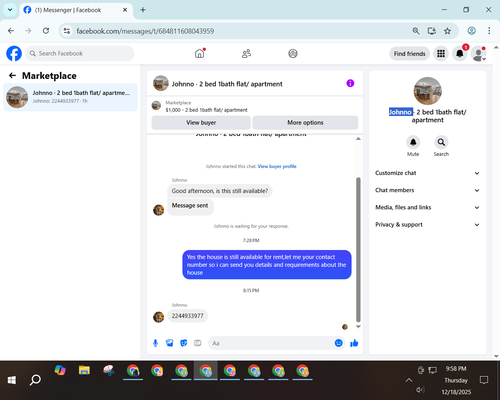Open Chrome install app icon in address bar
Screen dimensions: 500x400
[x=432, y=31]
